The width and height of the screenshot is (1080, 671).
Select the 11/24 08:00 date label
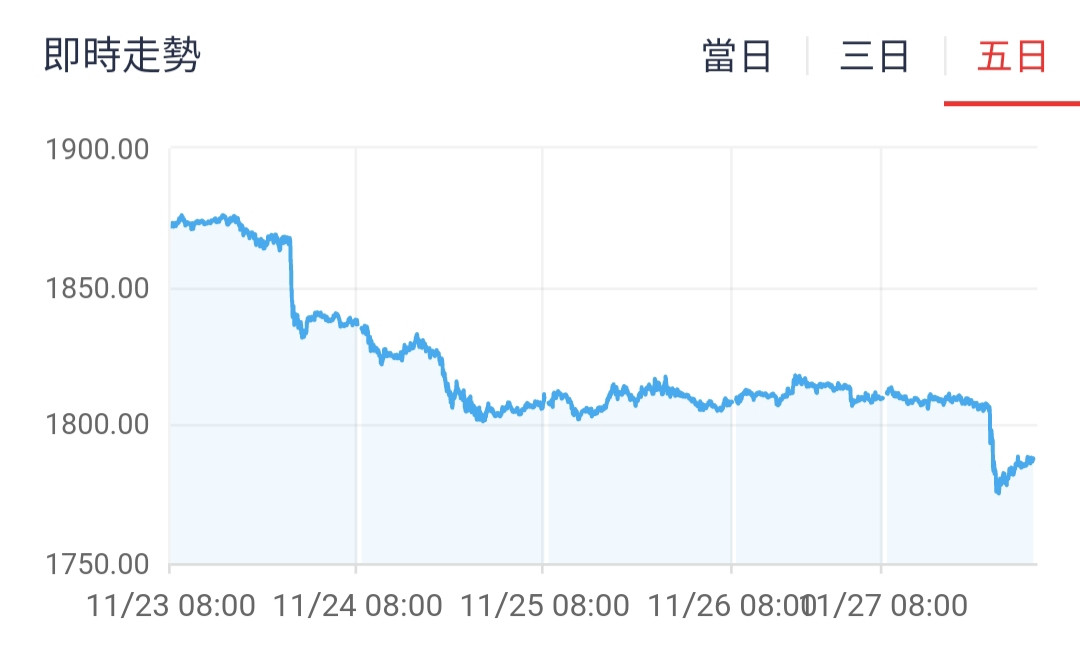point(357,606)
